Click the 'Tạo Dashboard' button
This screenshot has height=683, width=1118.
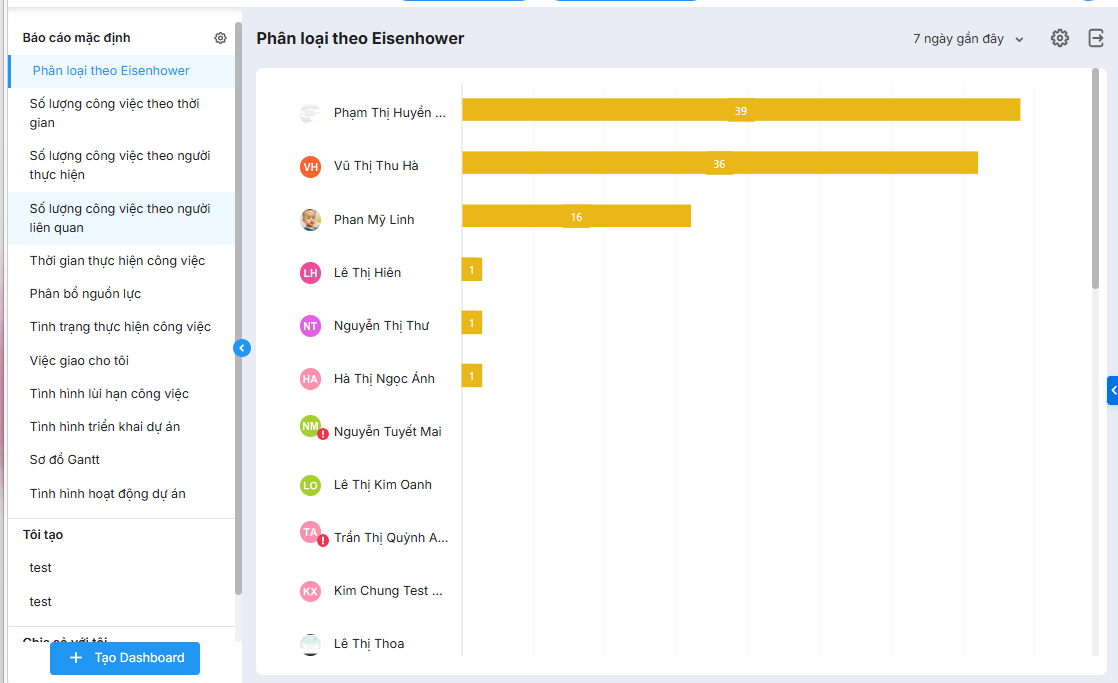[x=125, y=658]
